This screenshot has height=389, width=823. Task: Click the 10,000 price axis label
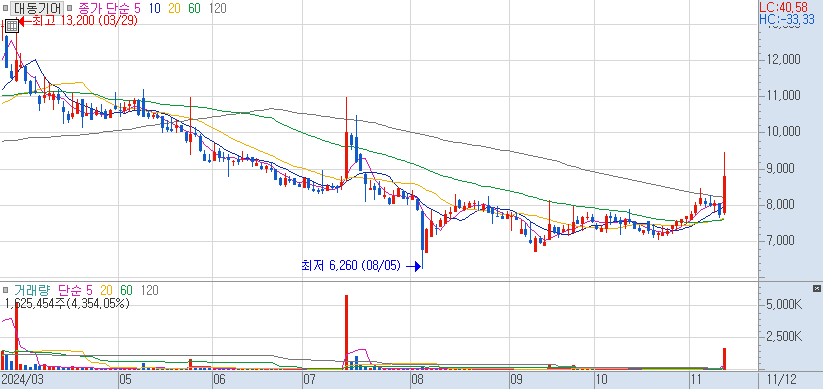(783, 132)
